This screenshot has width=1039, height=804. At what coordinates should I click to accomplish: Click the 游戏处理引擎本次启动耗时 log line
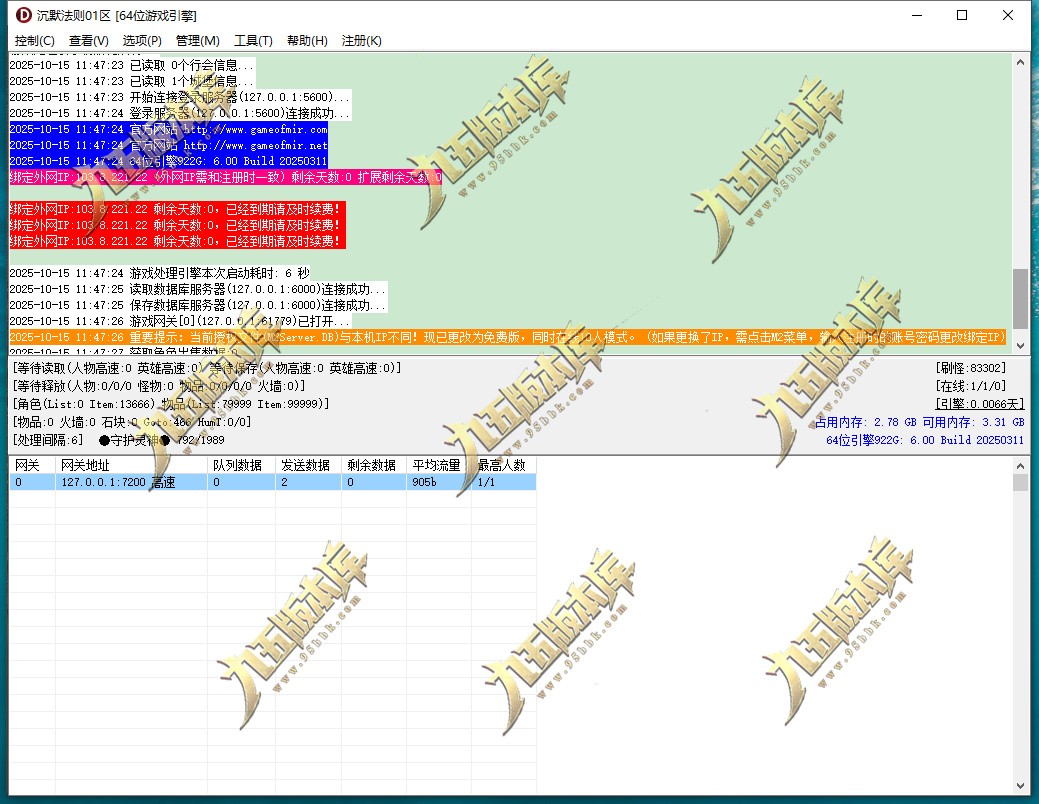coord(160,273)
